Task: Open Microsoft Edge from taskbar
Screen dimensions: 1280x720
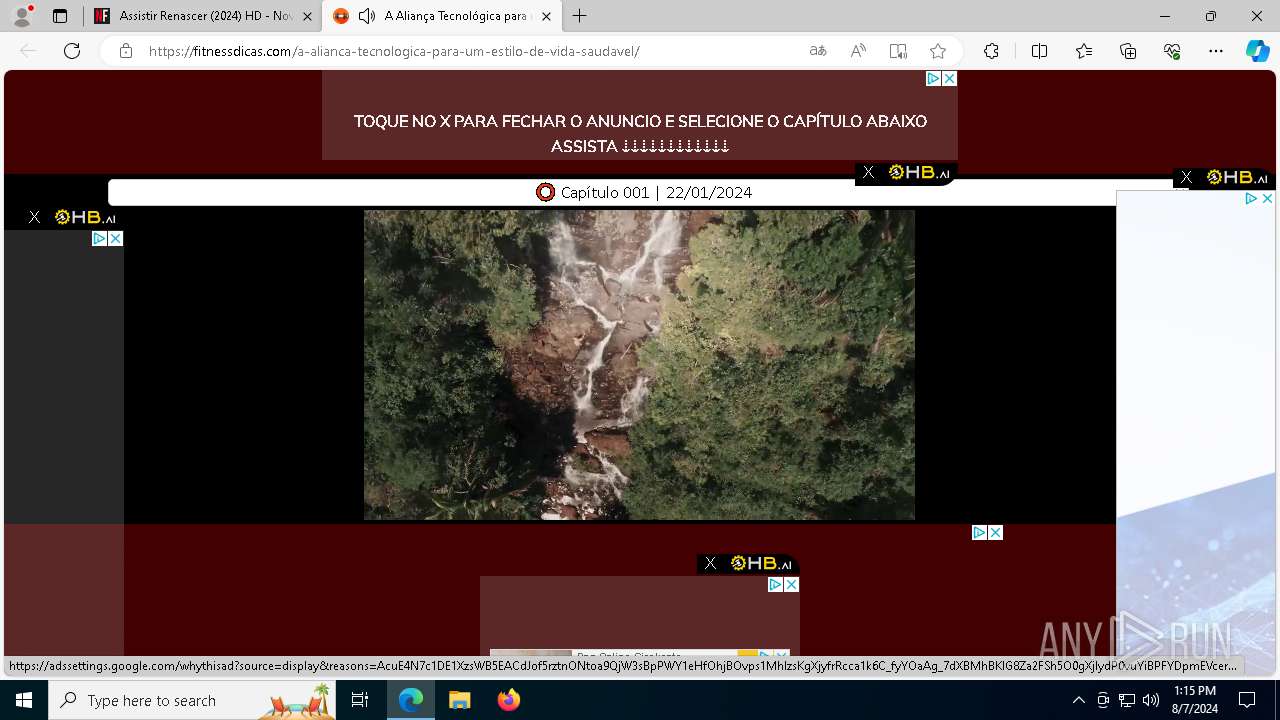Action: tap(411, 700)
